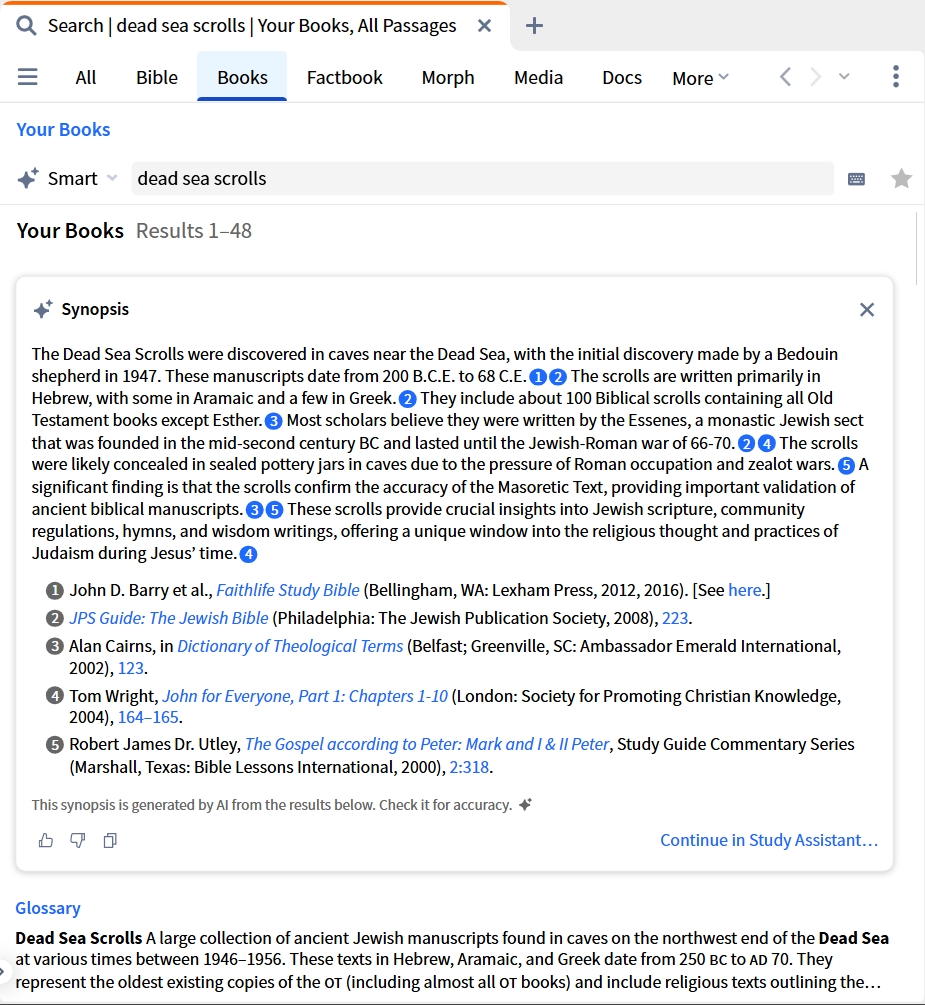Click the search magnifier icon in tab title

26,26
